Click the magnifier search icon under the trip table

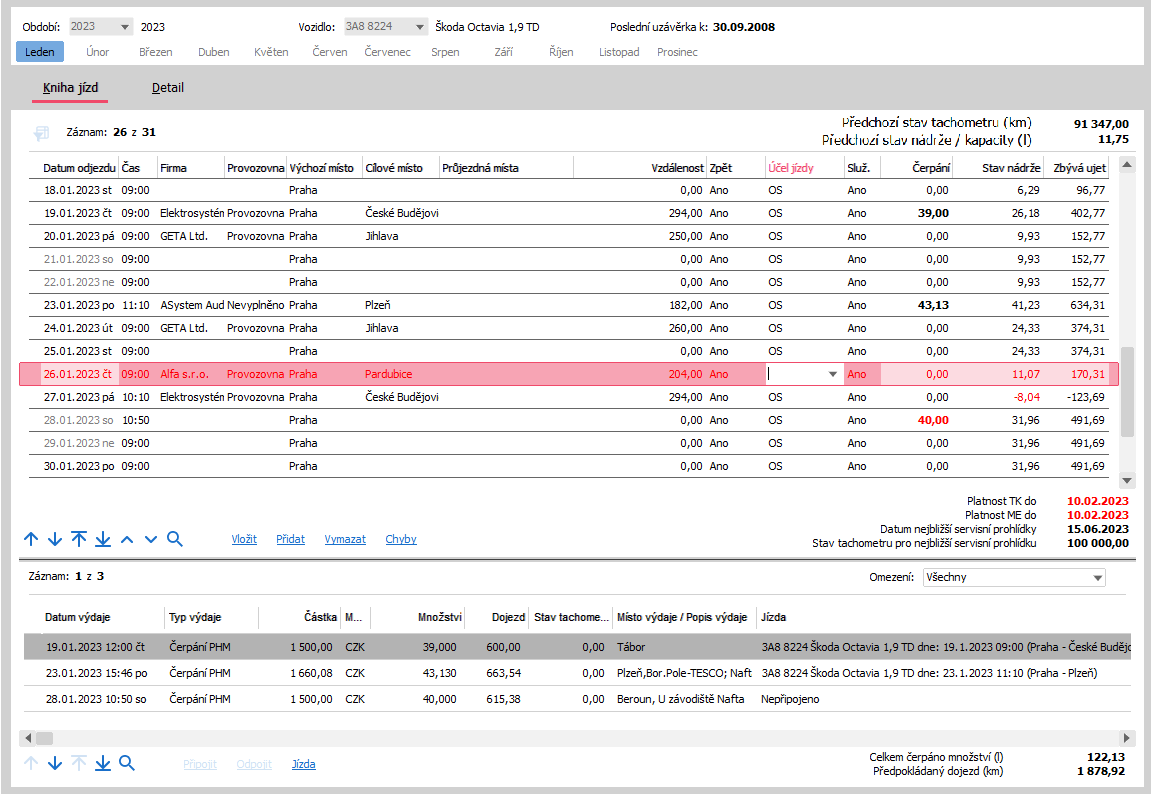click(x=175, y=539)
